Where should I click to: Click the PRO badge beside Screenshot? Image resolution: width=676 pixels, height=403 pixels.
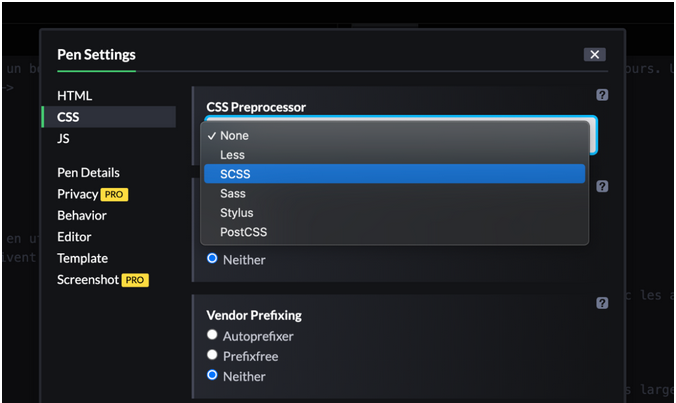[135, 280]
